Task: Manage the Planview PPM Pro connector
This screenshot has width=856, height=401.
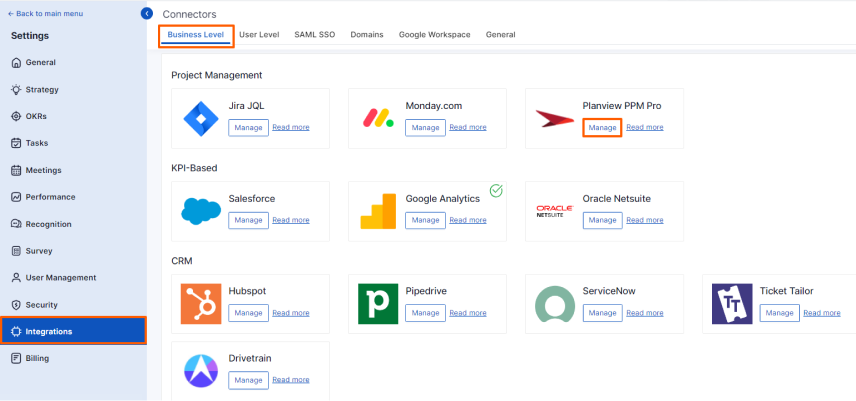Action: 602,128
